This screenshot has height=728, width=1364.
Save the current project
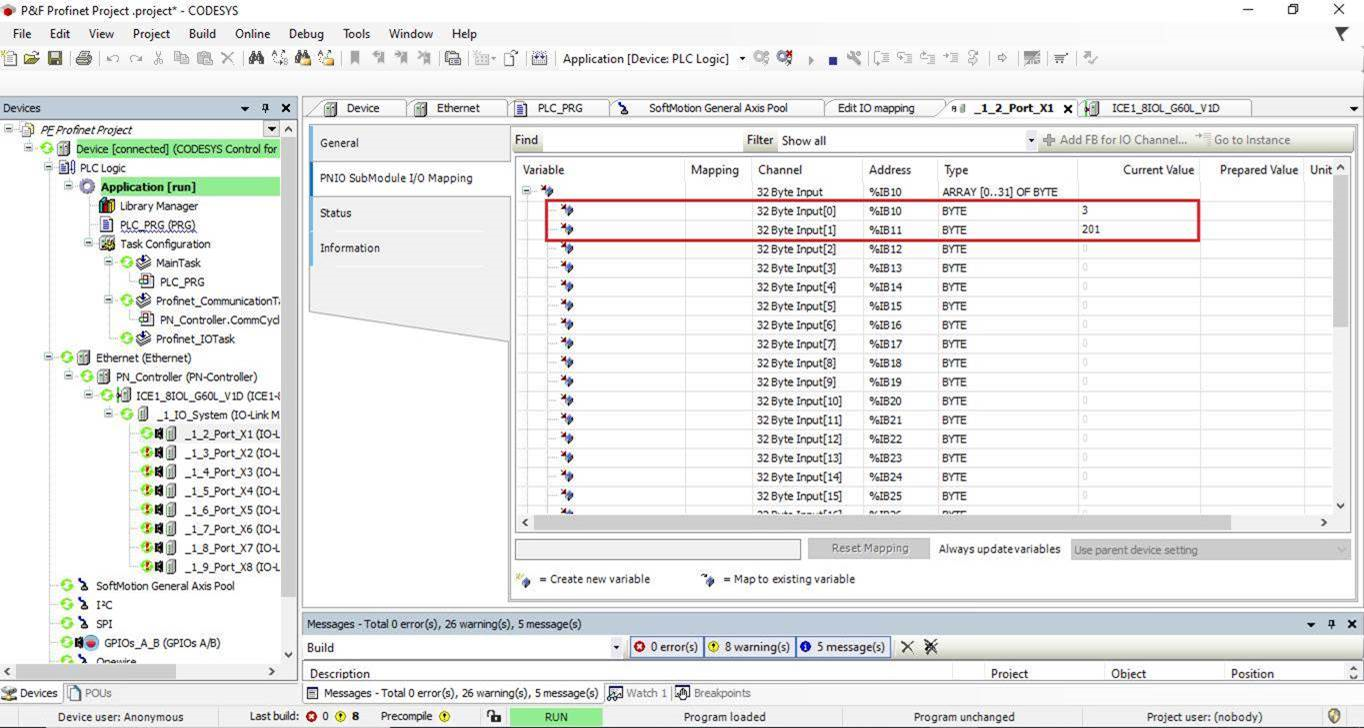click(x=55, y=57)
